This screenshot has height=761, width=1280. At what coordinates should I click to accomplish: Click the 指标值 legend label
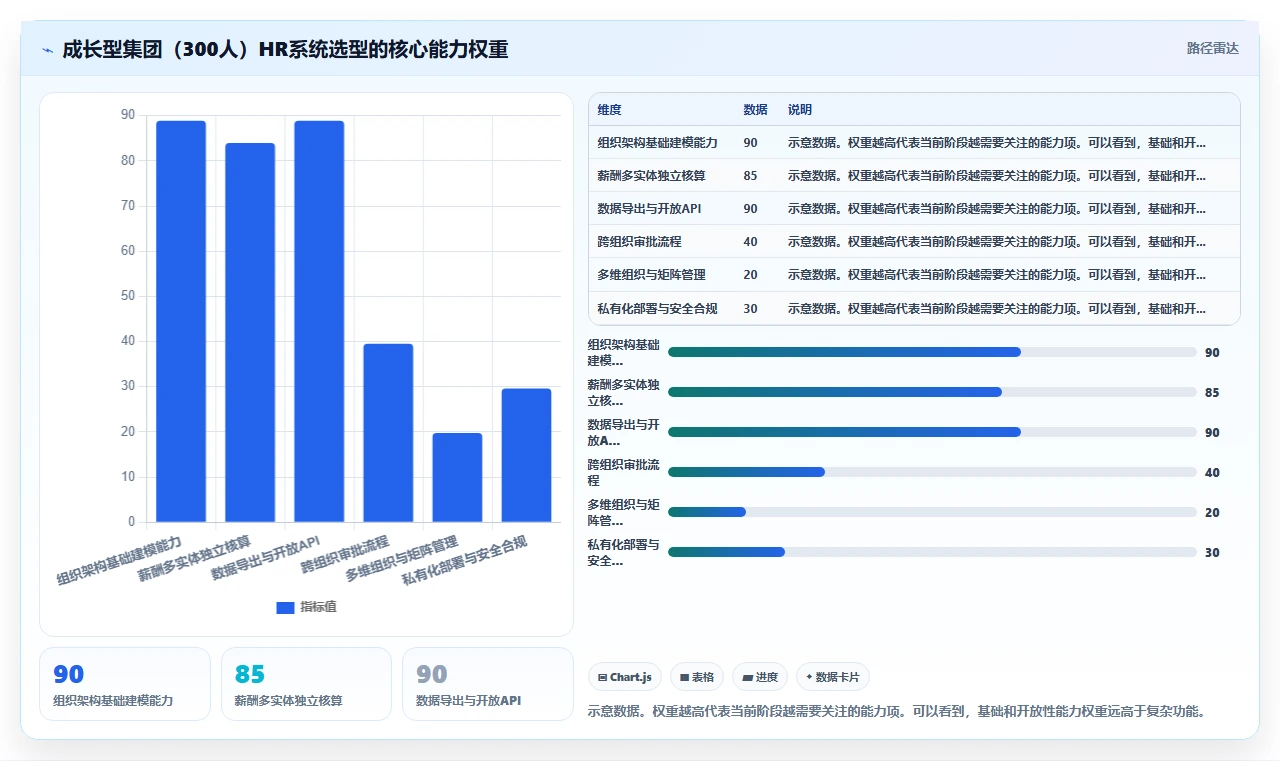click(x=318, y=607)
